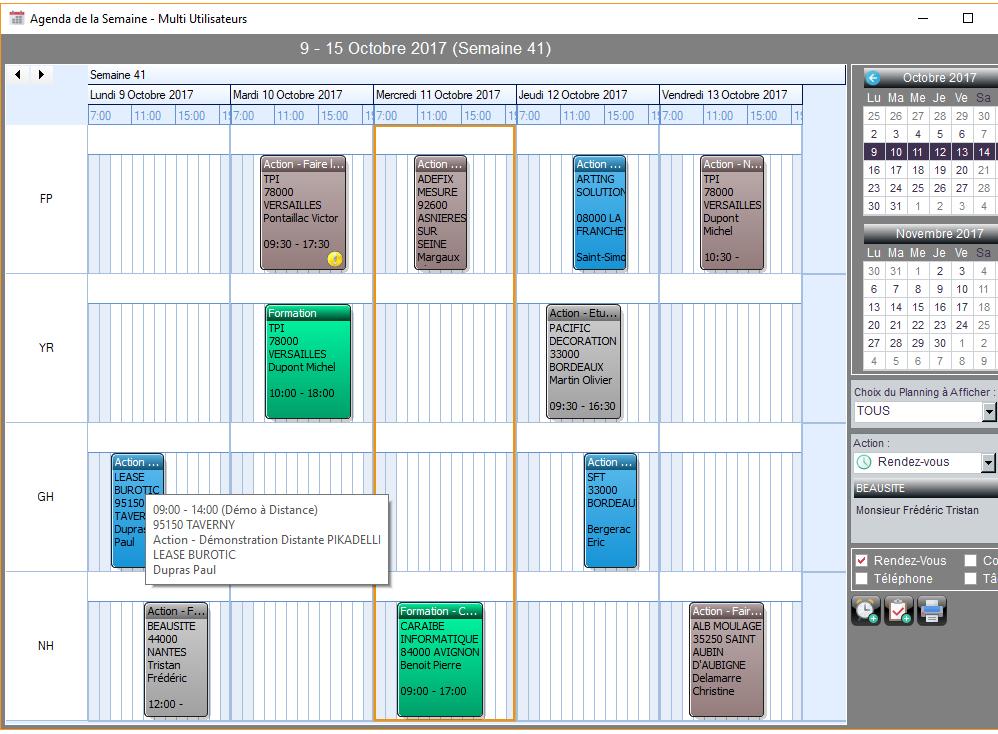998x734 pixels.
Task: Click the clipboard add task icon
Action: pyautogui.click(x=899, y=610)
